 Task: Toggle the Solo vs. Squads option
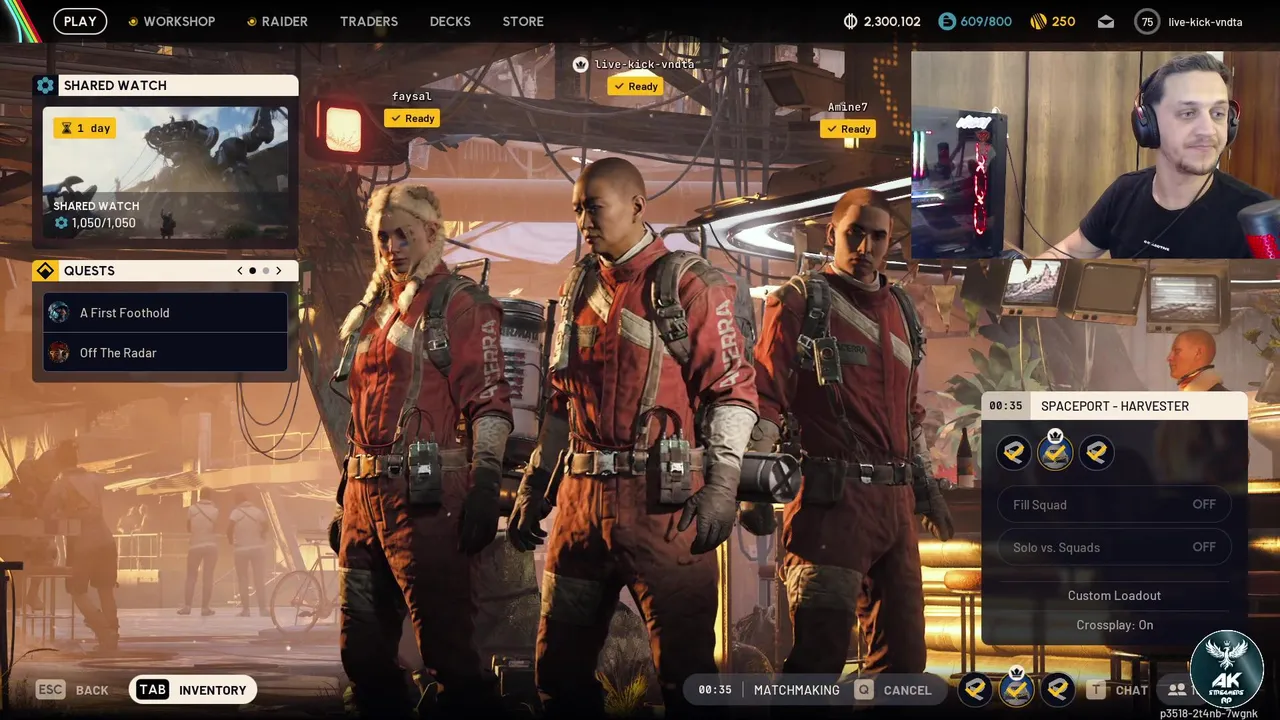pos(1114,547)
